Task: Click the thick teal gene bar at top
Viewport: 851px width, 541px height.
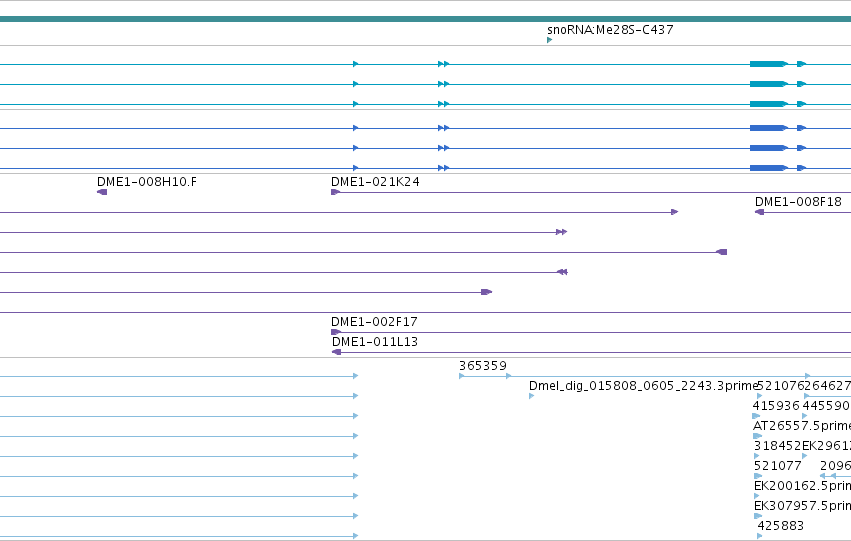Action: pyautogui.click(x=426, y=20)
